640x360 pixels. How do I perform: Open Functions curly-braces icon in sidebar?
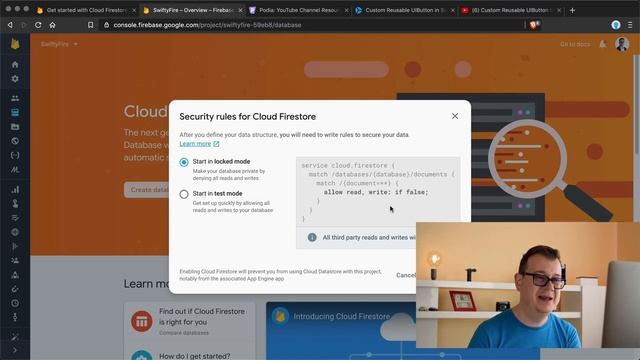click(15, 155)
